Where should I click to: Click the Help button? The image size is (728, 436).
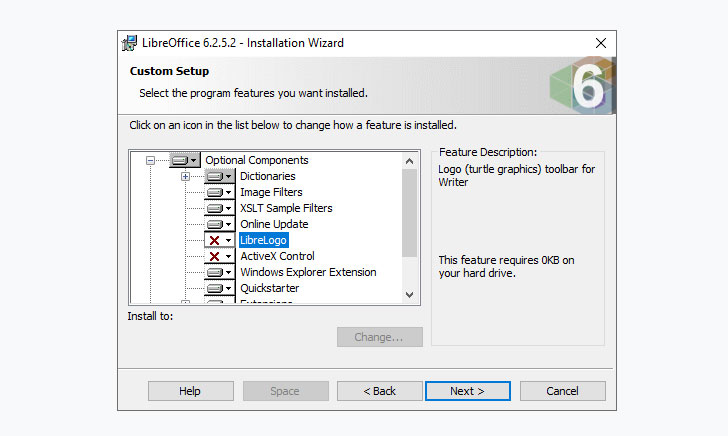tap(191, 391)
